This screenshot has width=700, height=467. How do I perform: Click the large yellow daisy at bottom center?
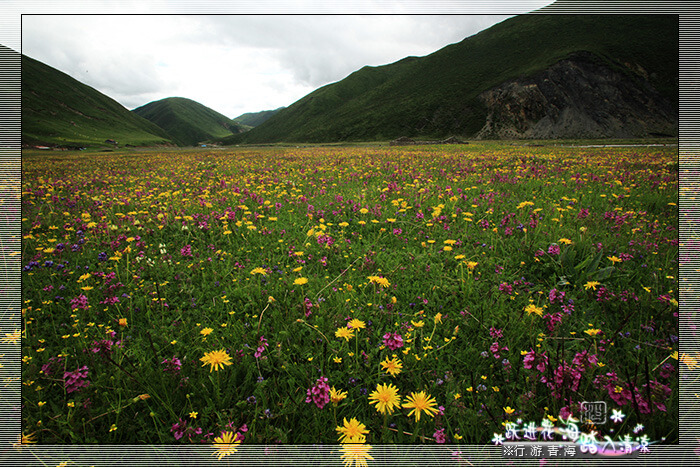pyautogui.click(x=385, y=398)
